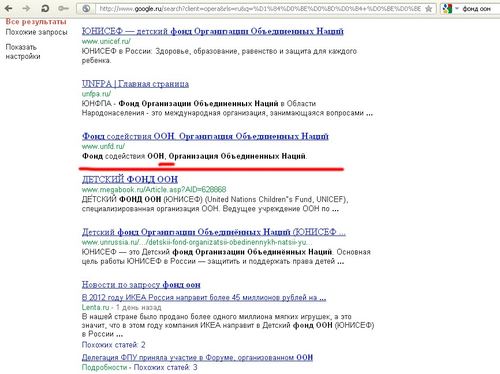The width and height of the screenshot is (500, 374).
Task: Click the site info globe icon in the address bar
Action: (x=86, y=9)
